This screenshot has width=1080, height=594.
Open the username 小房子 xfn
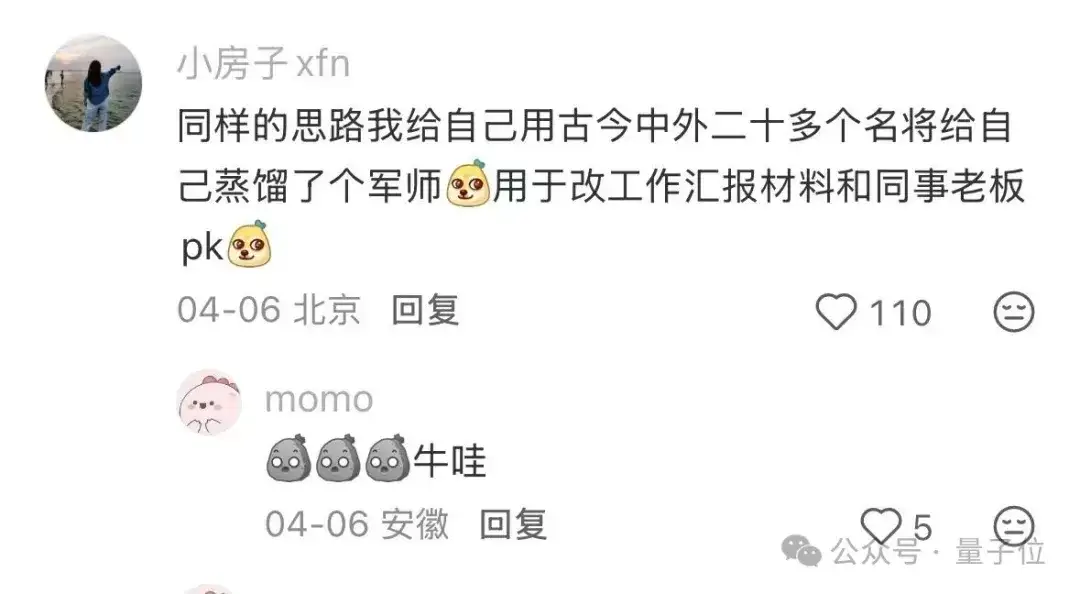[264, 64]
